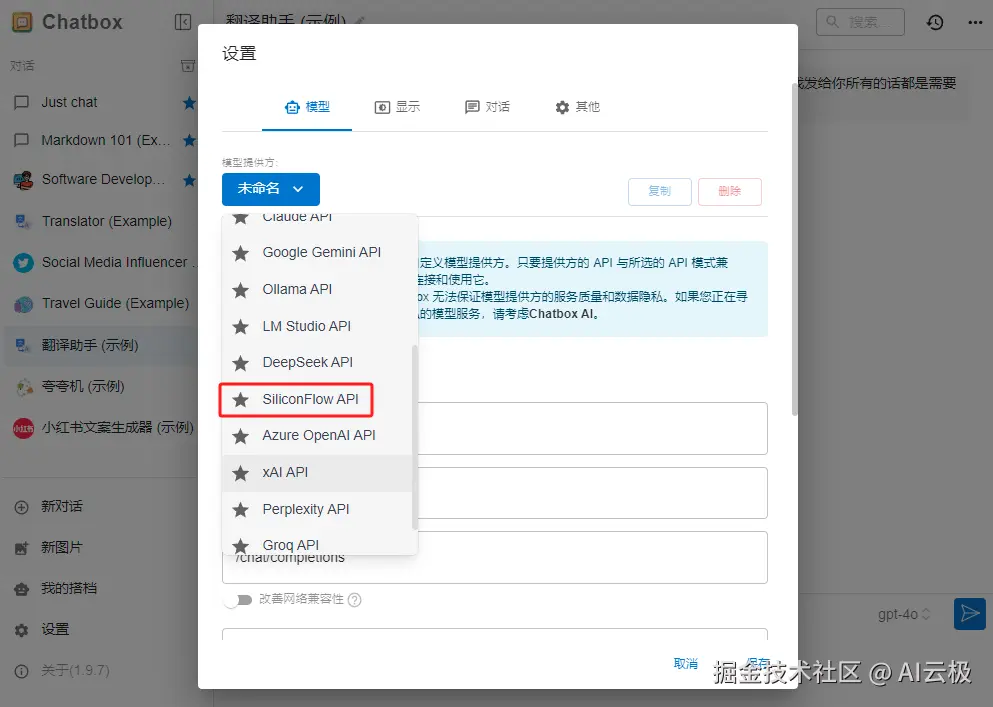Open Travel Guide (Example) conversation
The width and height of the screenshot is (993, 707).
(99, 303)
